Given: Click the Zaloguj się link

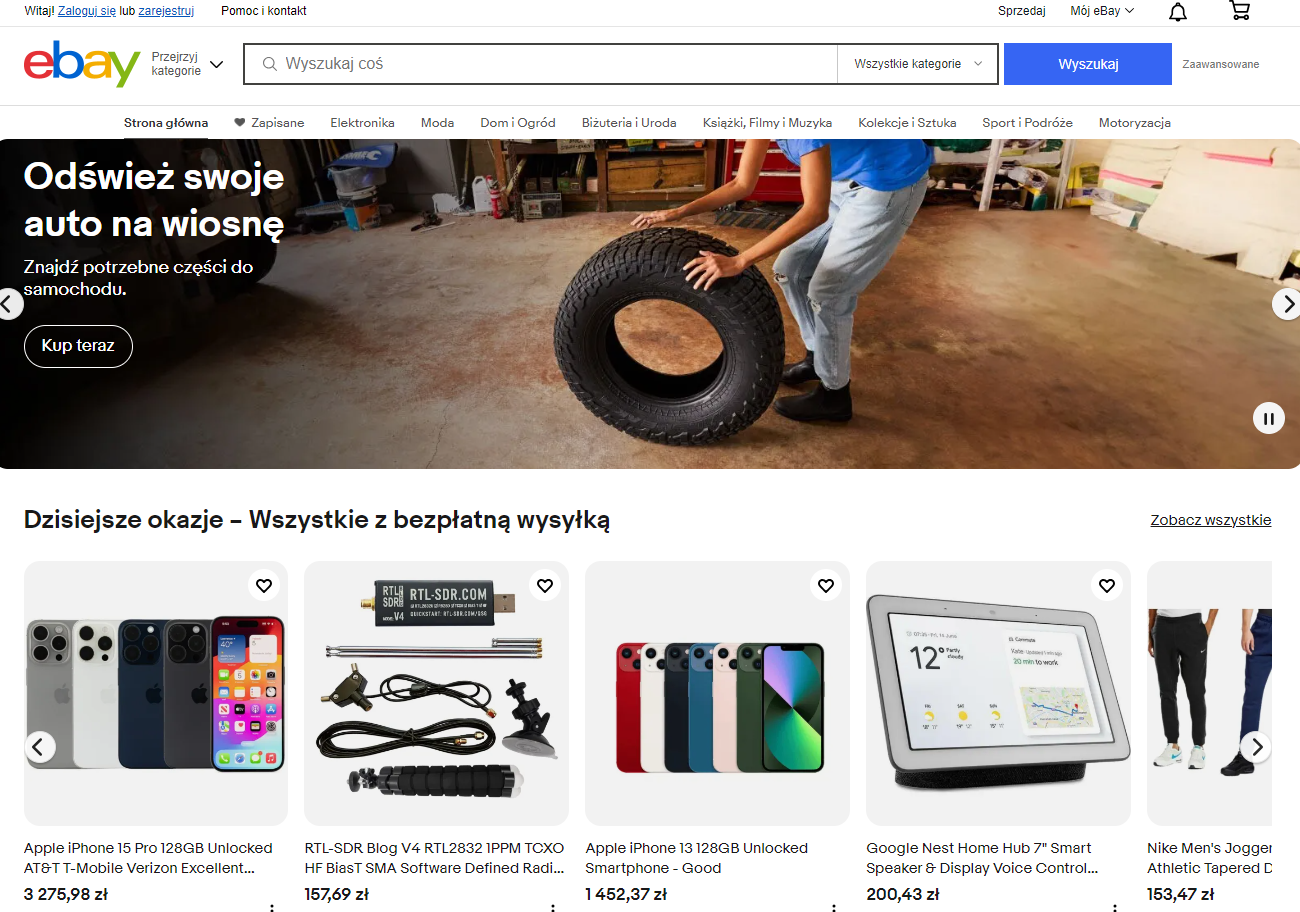Looking at the screenshot, I should pos(87,11).
